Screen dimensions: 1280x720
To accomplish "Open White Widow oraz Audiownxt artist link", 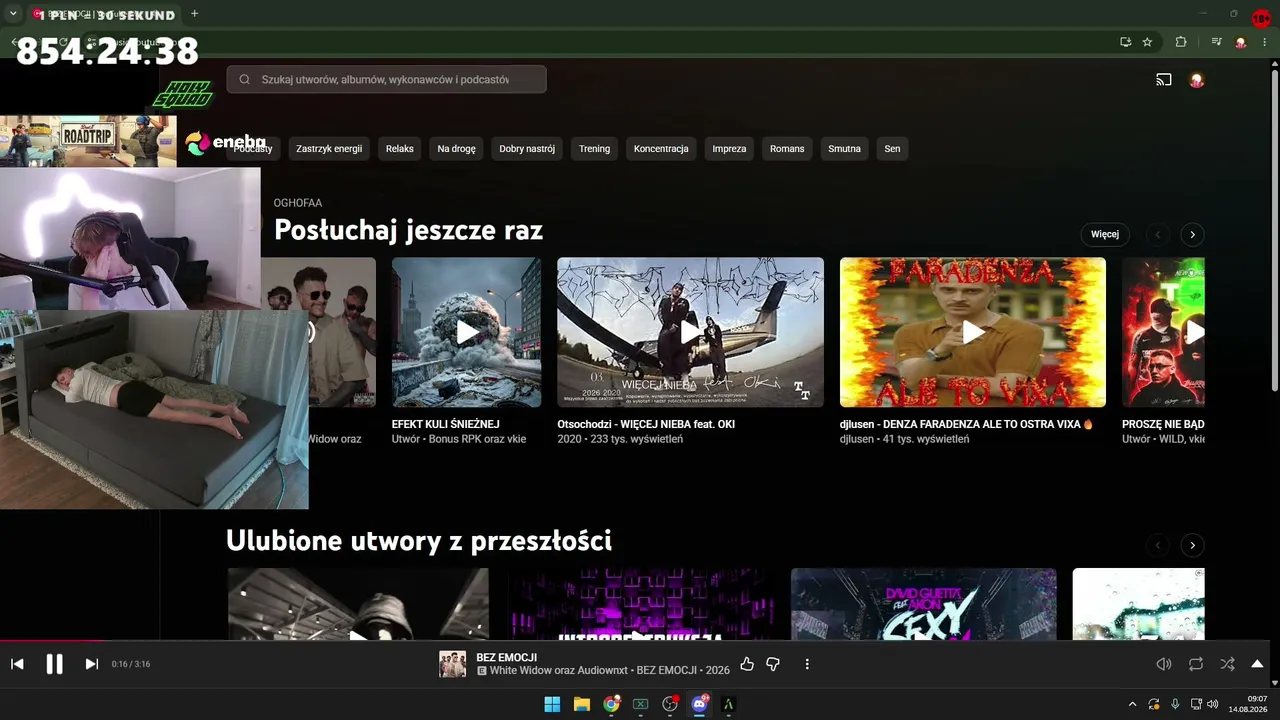I will [561, 671].
